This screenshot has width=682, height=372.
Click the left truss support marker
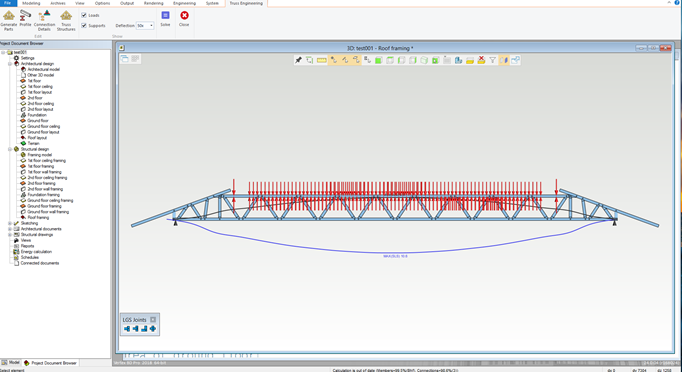176,223
